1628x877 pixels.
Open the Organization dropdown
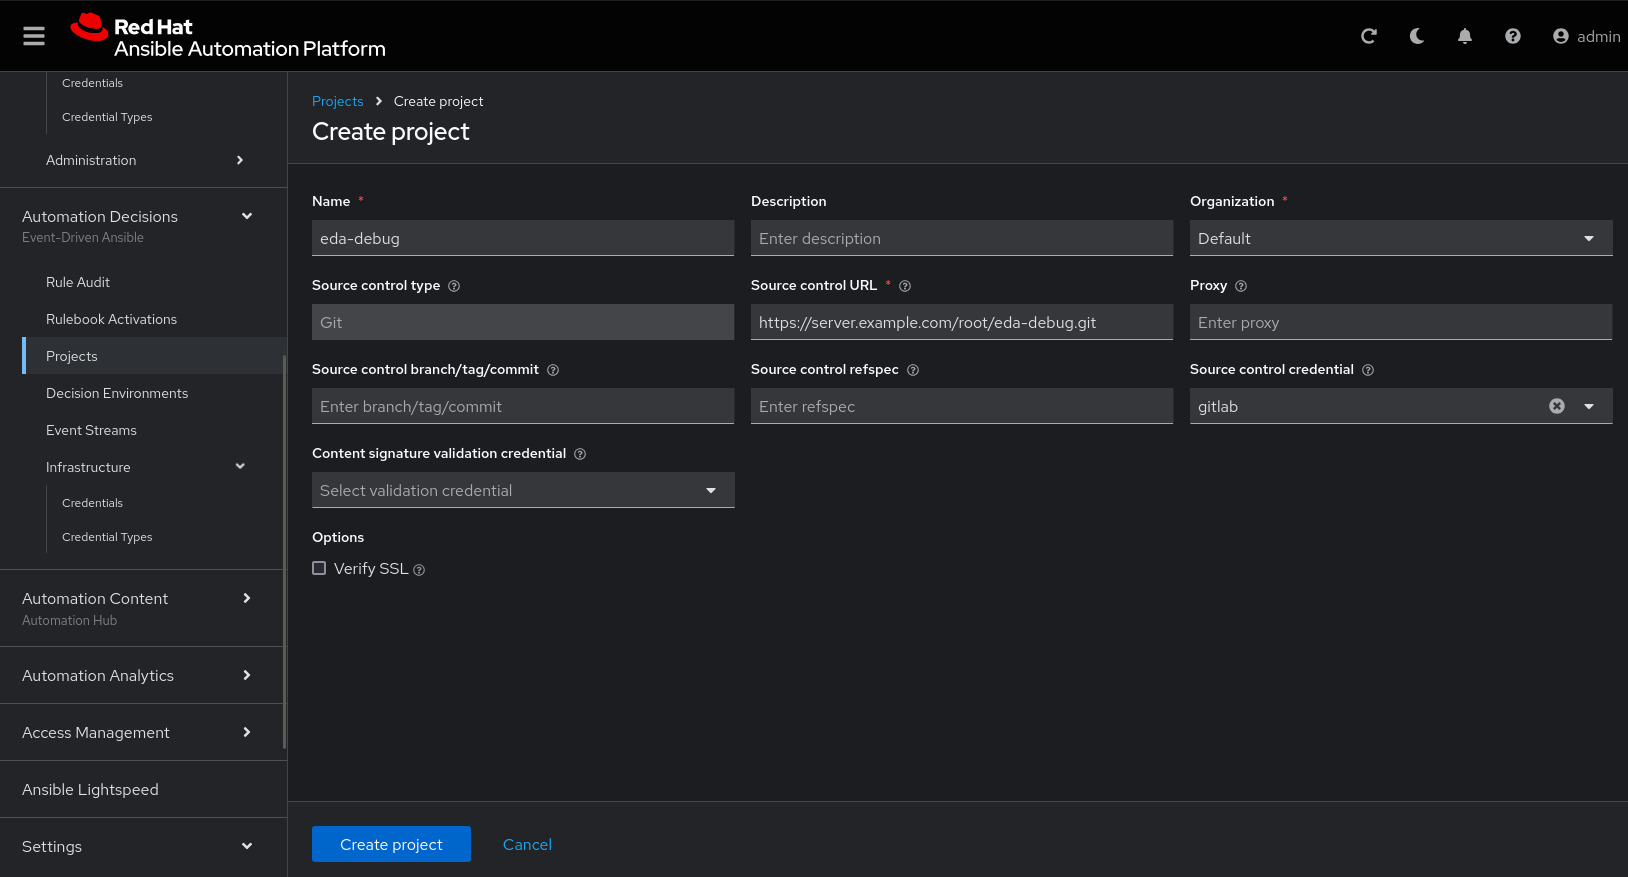coord(1401,238)
